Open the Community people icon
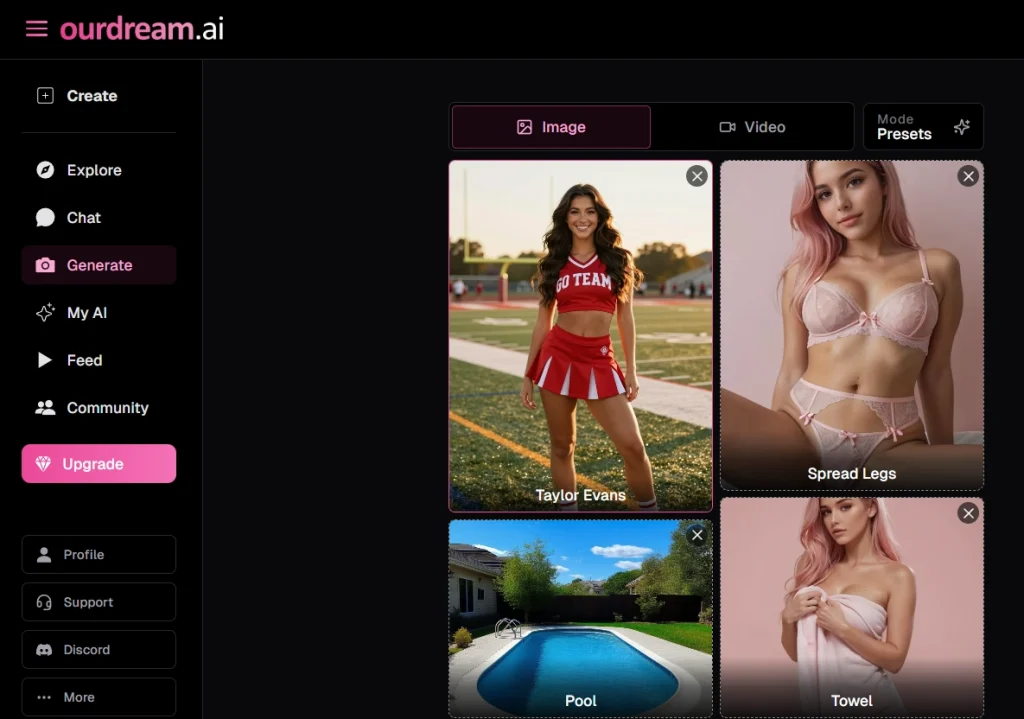Viewport: 1024px width, 719px height. (x=44, y=407)
